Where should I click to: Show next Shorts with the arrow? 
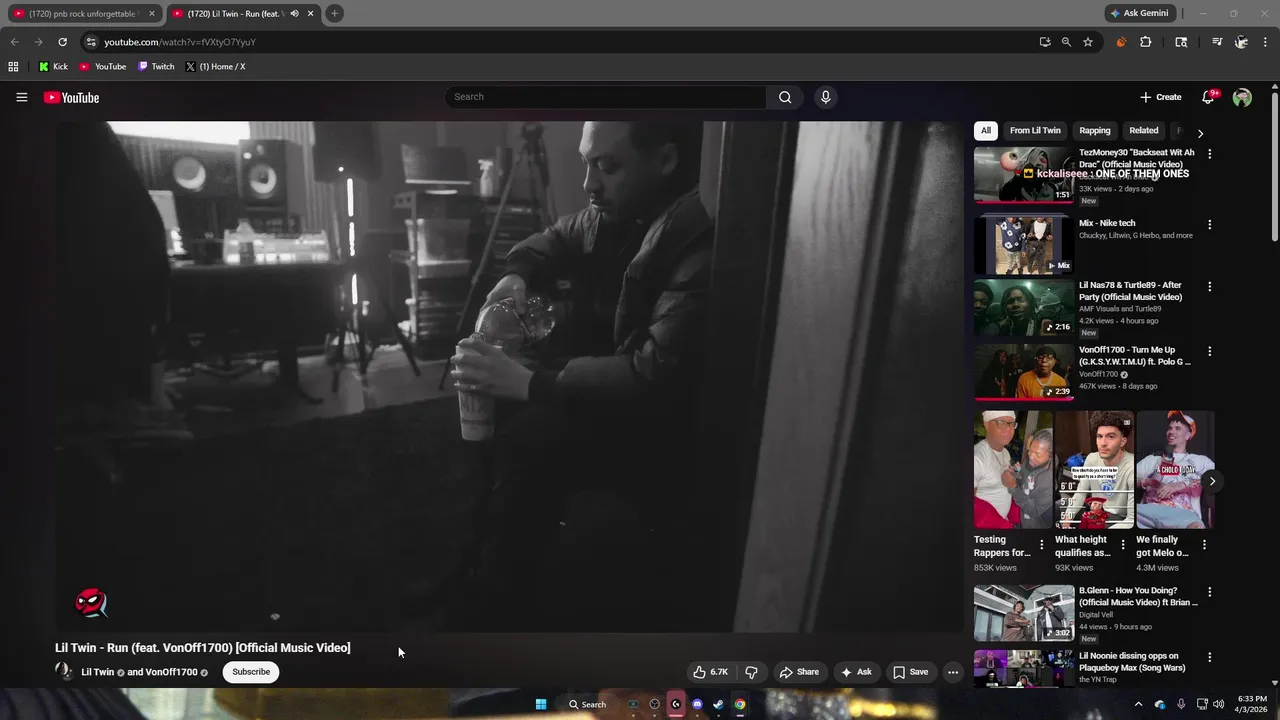(x=1212, y=481)
